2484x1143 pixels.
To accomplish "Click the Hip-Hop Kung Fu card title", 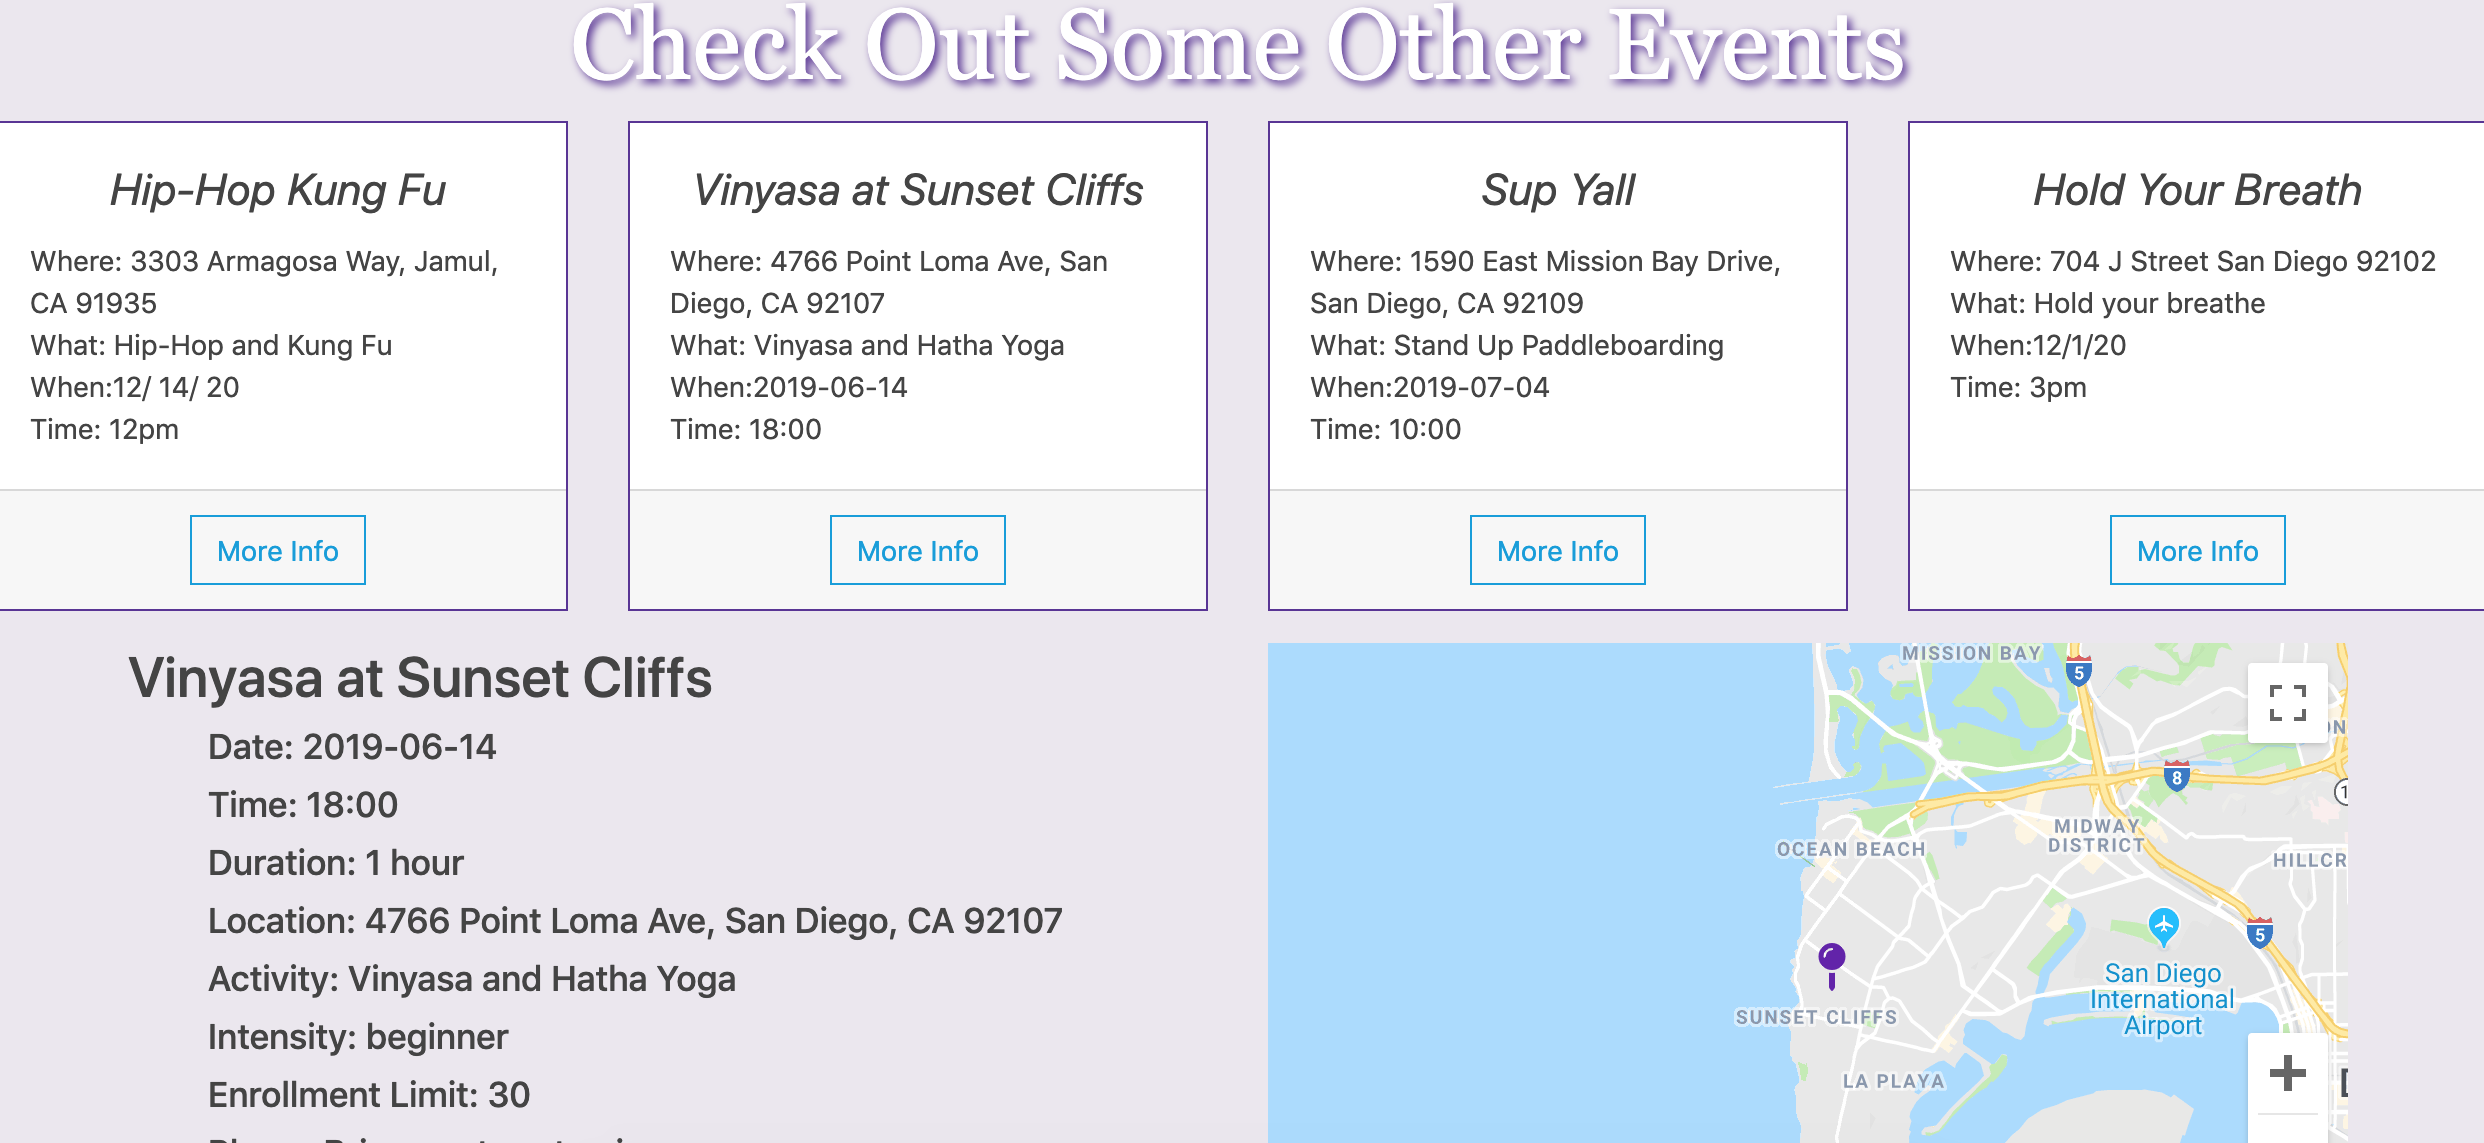I will point(278,190).
